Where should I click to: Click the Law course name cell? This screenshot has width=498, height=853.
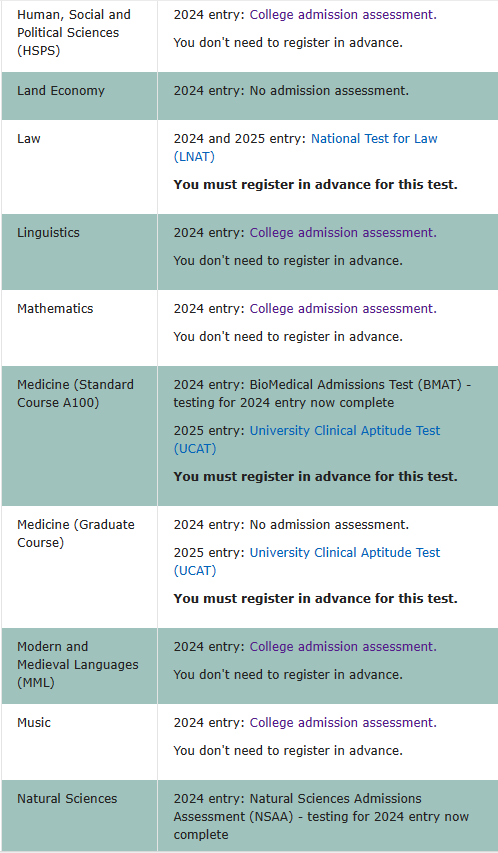[79, 167]
